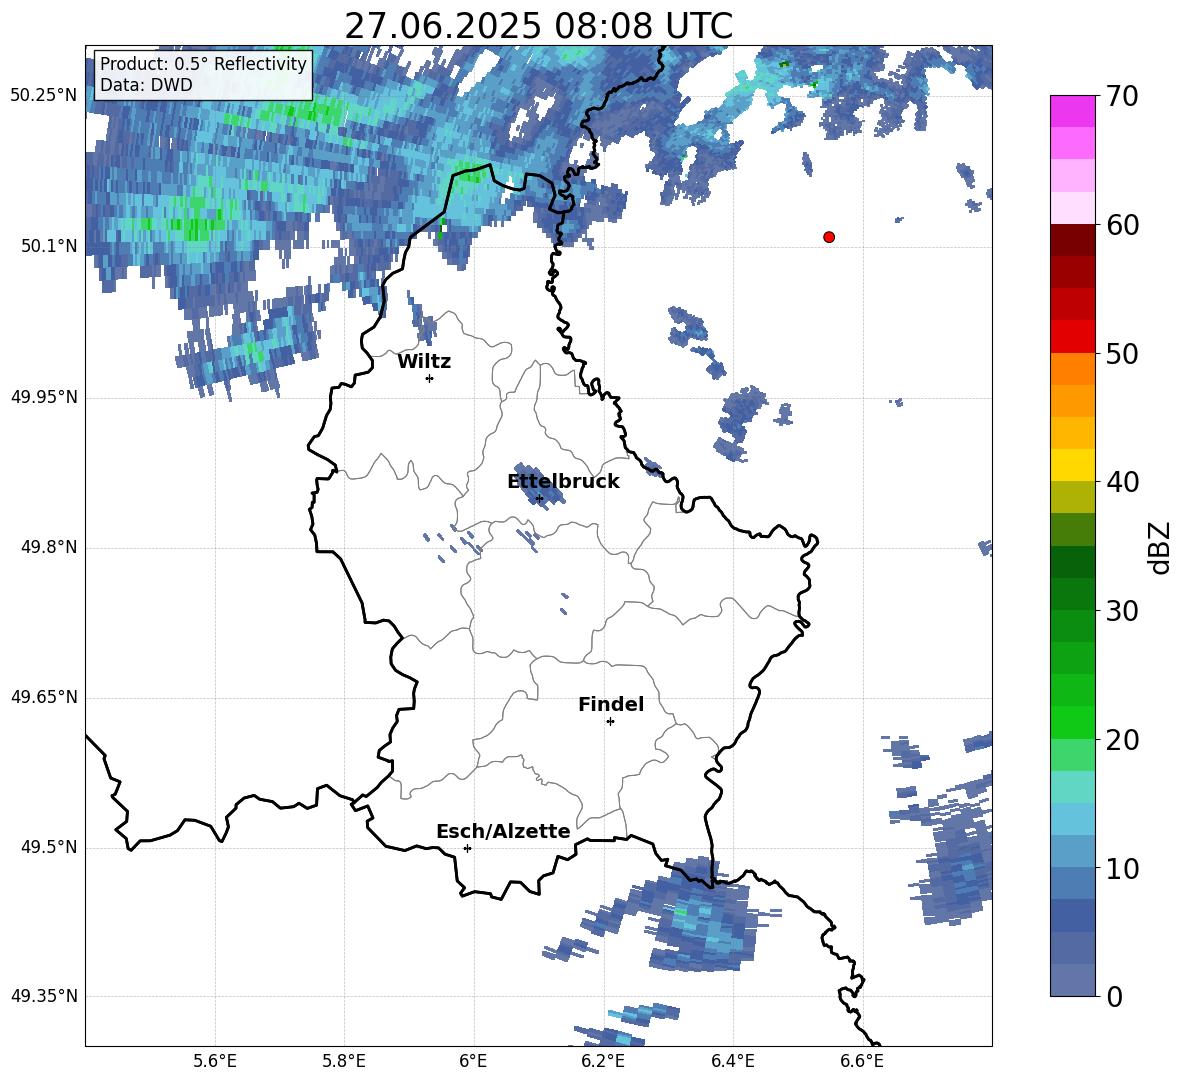Click the 60 tick label on colorbar
Viewport: 1184px width, 1081px height.
point(1122,225)
